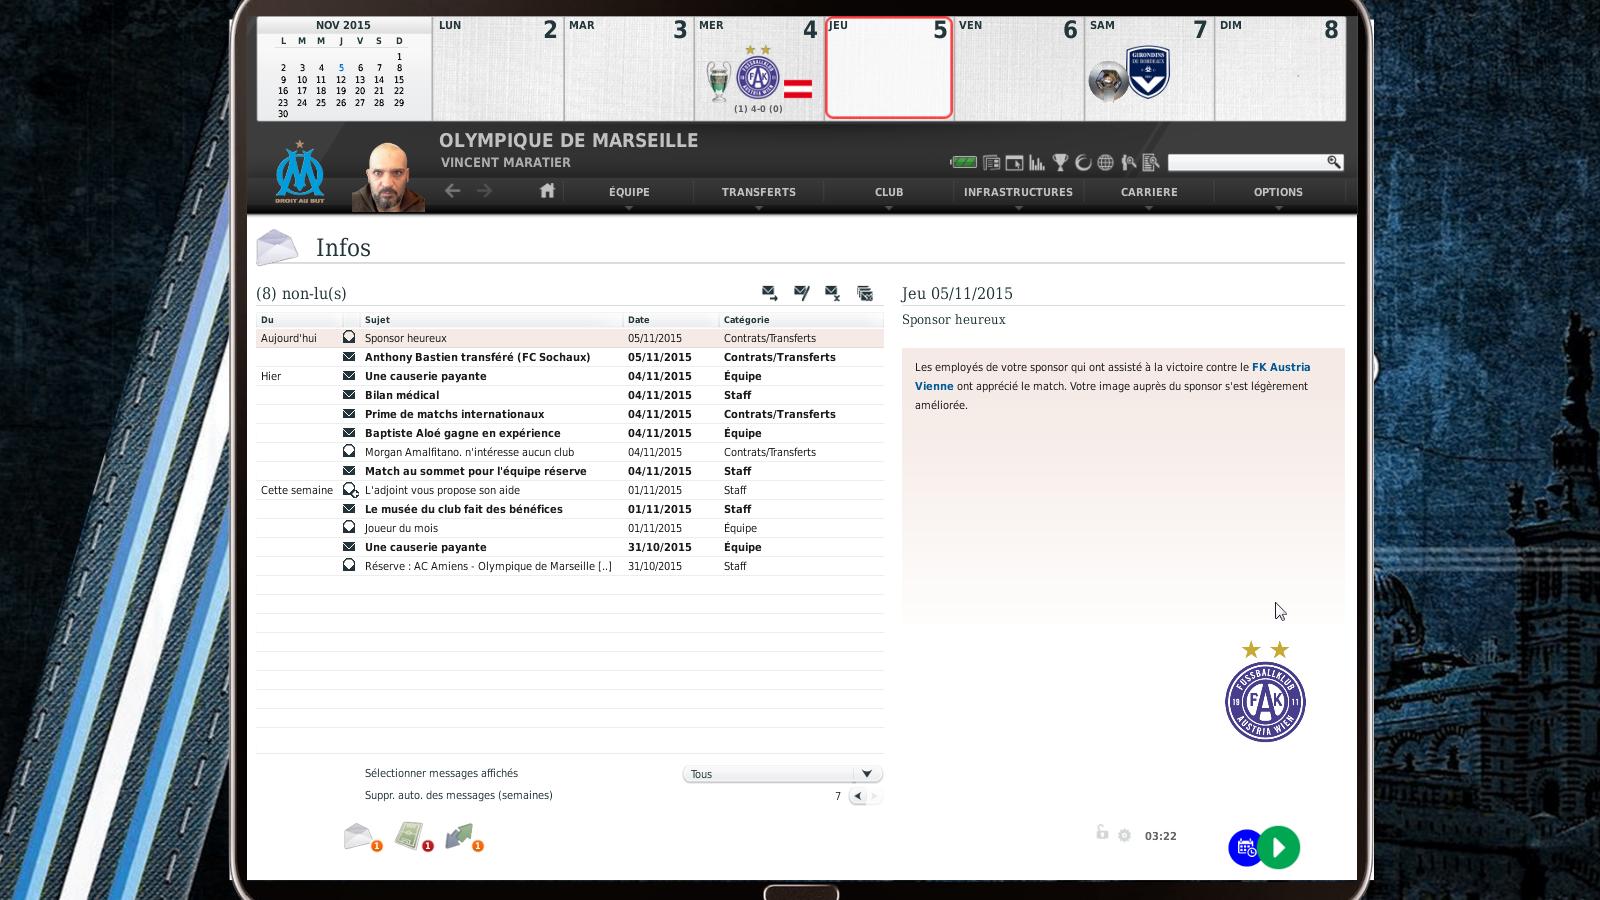Image resolution: width=1600 pixels, height=900 pixels.
Task: Sort messages by the Du column
Action: pos(298,320)
